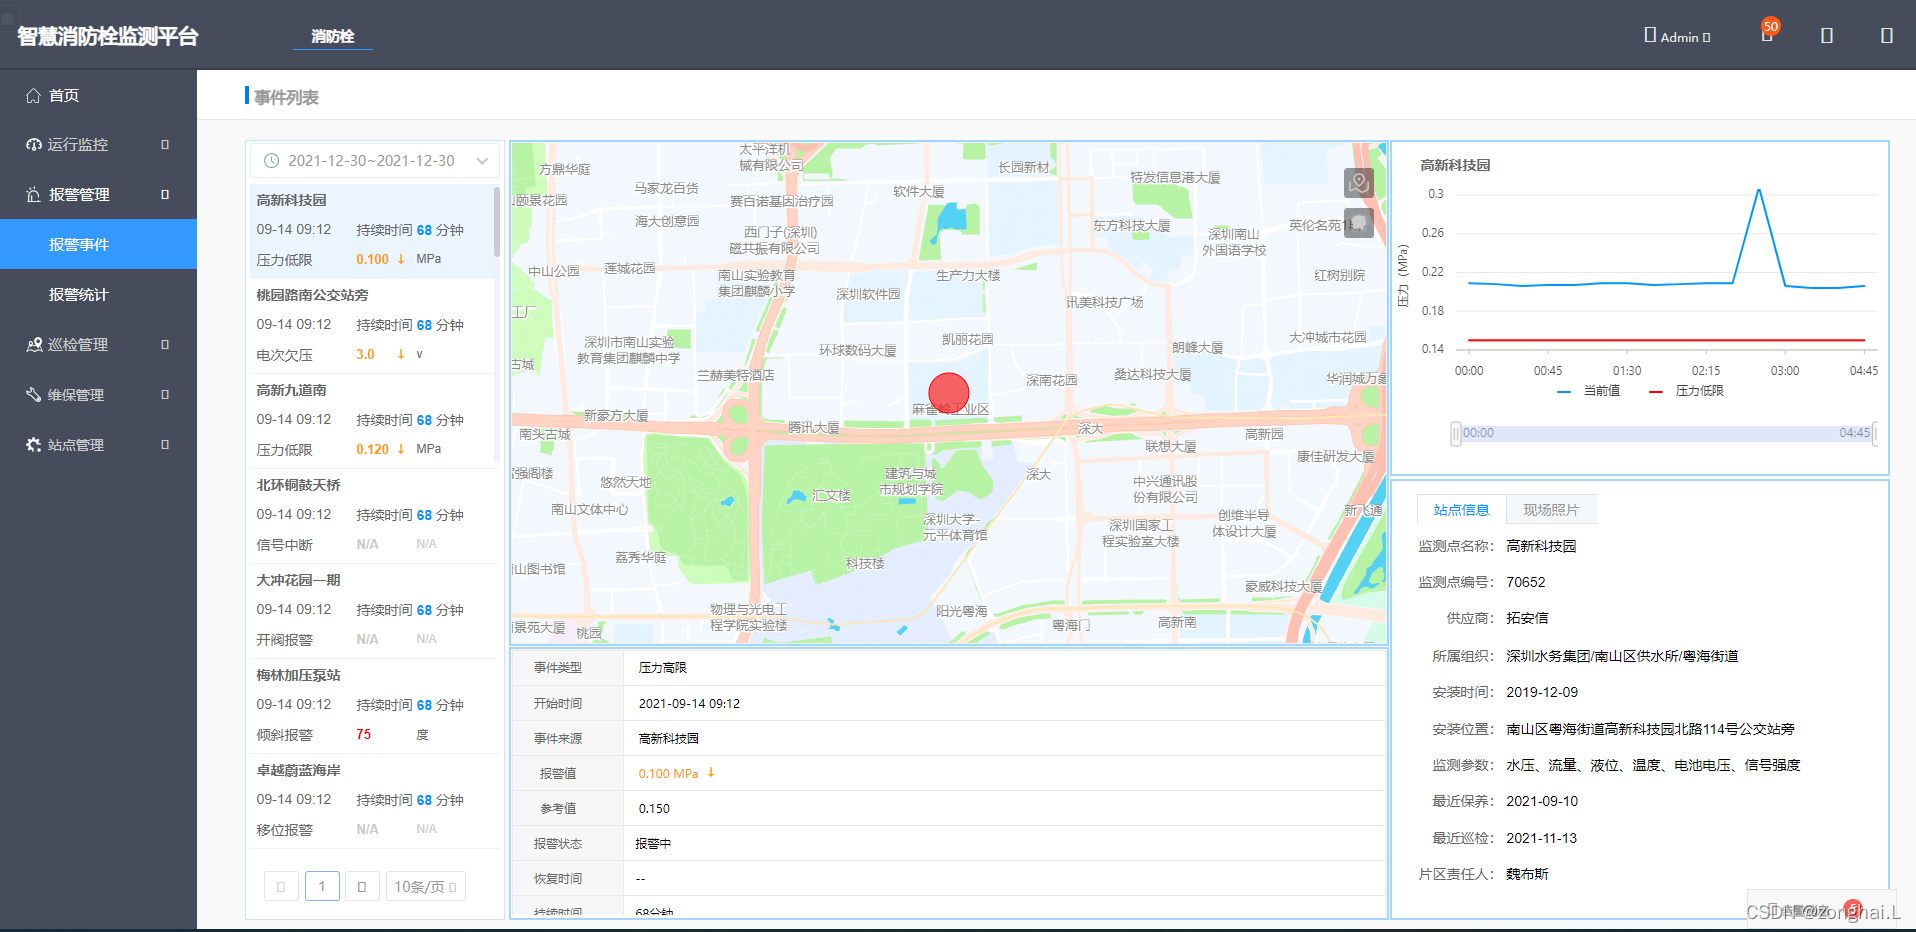Expand the 站点管理 menu arrow

click(x=165, y=445)
